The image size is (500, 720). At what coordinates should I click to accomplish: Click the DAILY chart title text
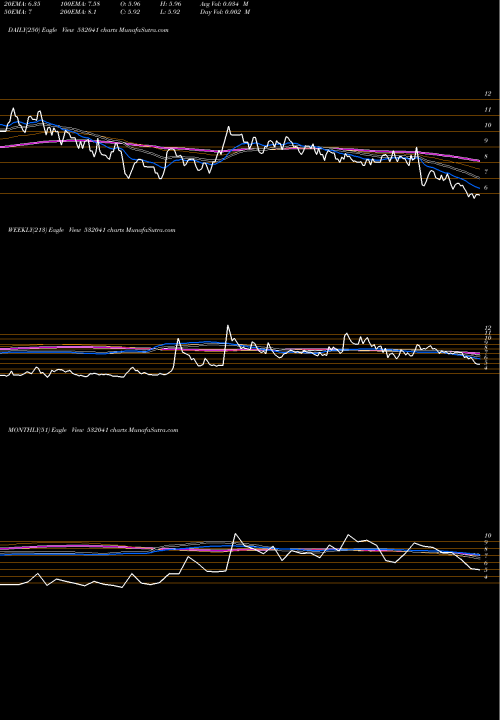88,30
